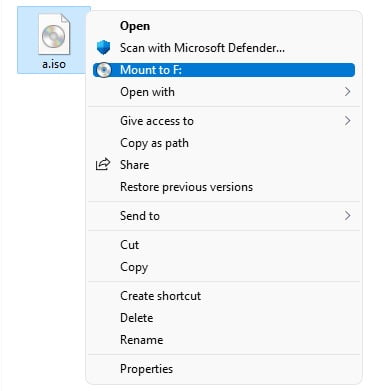The width and height of the screenshot is (383, 391).
Task: Select Delete from the menu
Action: coord(224,318)
